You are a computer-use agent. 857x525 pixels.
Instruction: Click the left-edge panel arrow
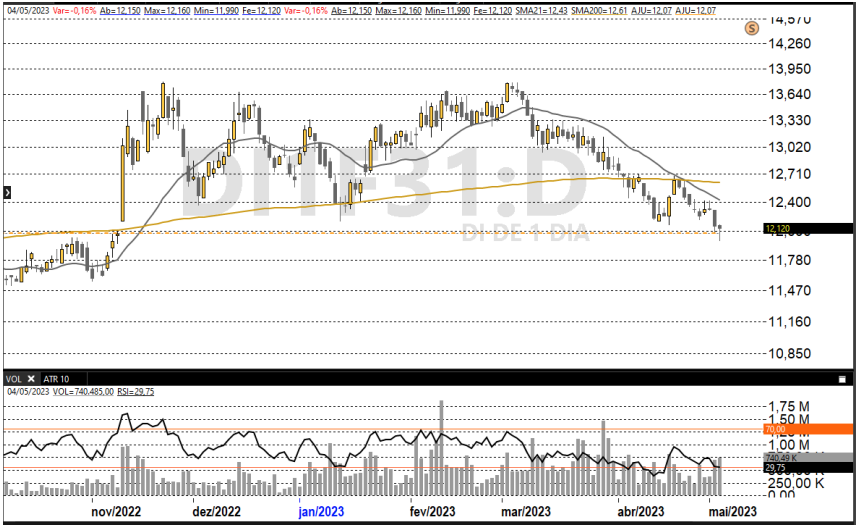coord(7,191)
